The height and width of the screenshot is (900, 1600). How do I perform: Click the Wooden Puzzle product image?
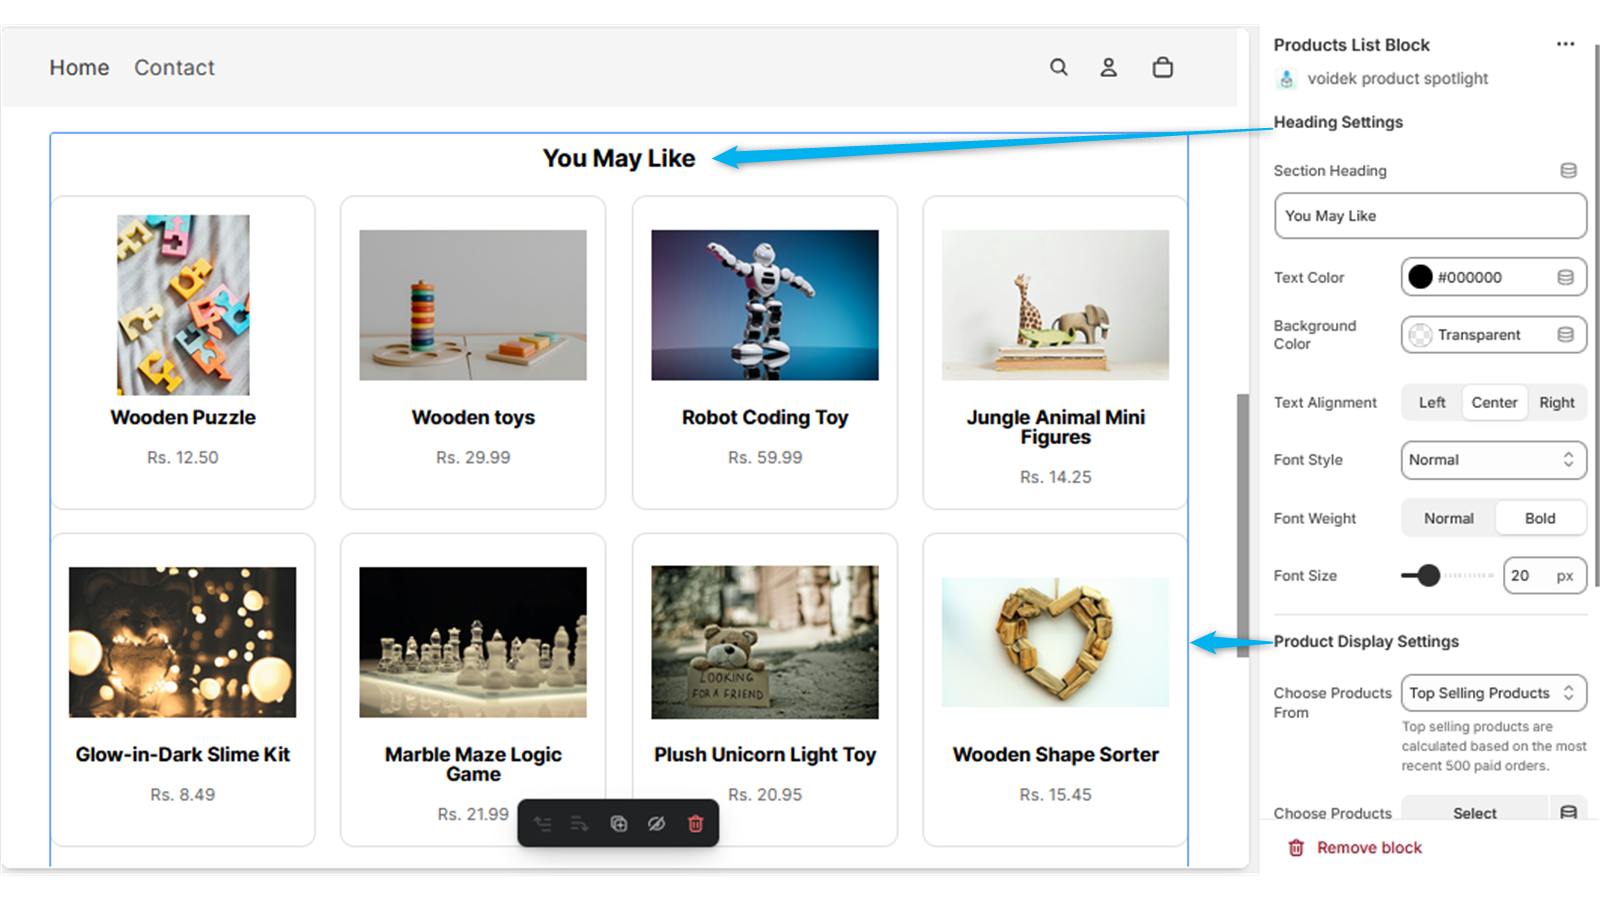coord(183,305)
